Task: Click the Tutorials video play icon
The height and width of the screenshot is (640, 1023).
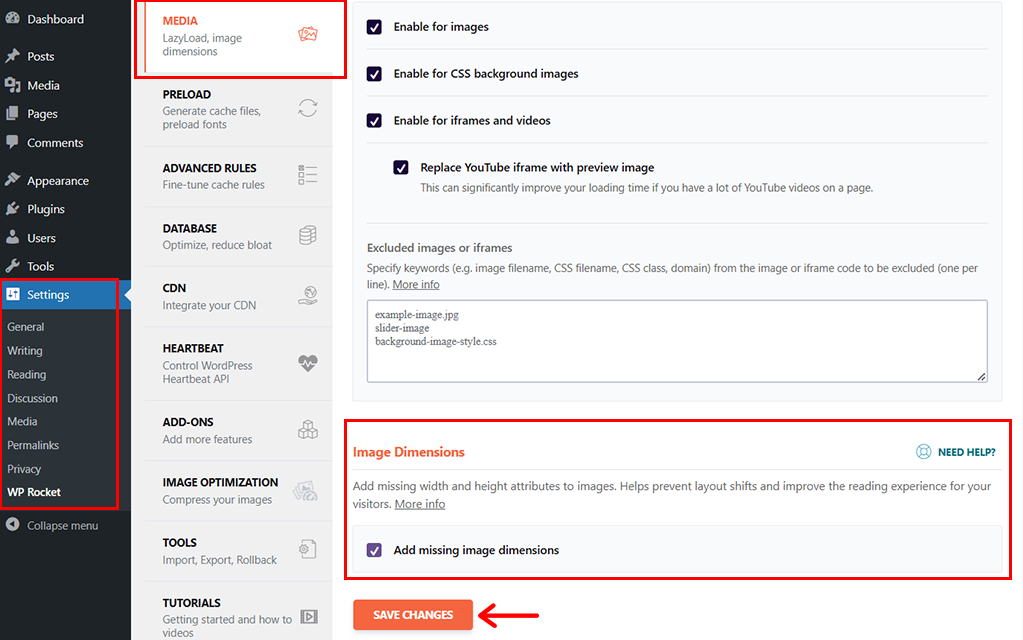Action: click(x=309, y=617)
